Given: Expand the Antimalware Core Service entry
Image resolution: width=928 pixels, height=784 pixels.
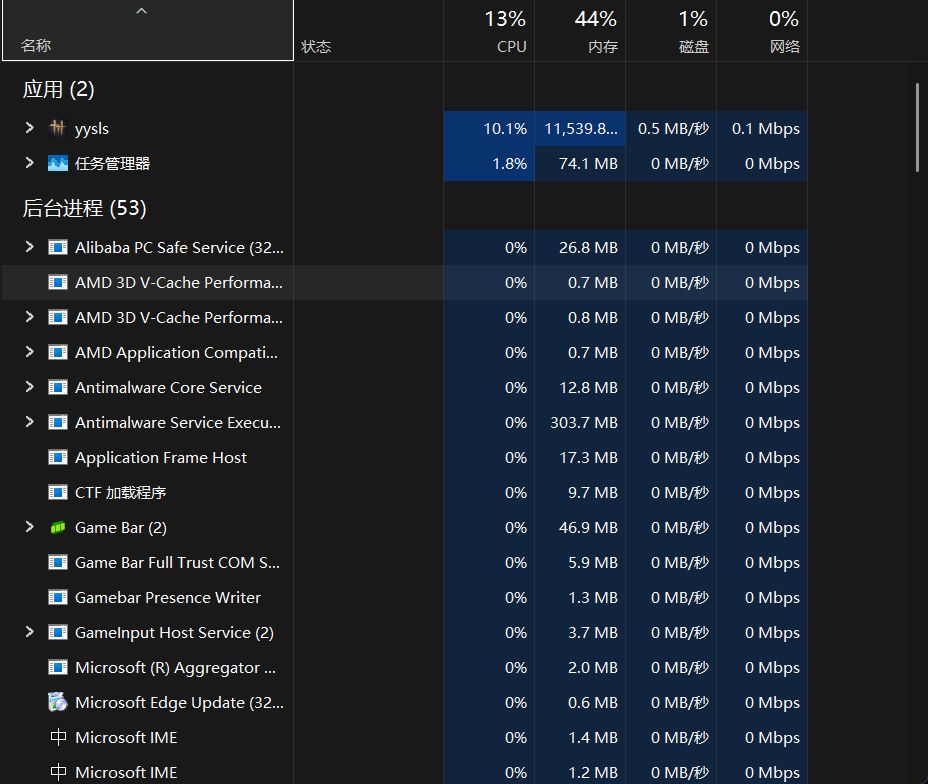Looking at the screenshot, I should pos(28,387).
